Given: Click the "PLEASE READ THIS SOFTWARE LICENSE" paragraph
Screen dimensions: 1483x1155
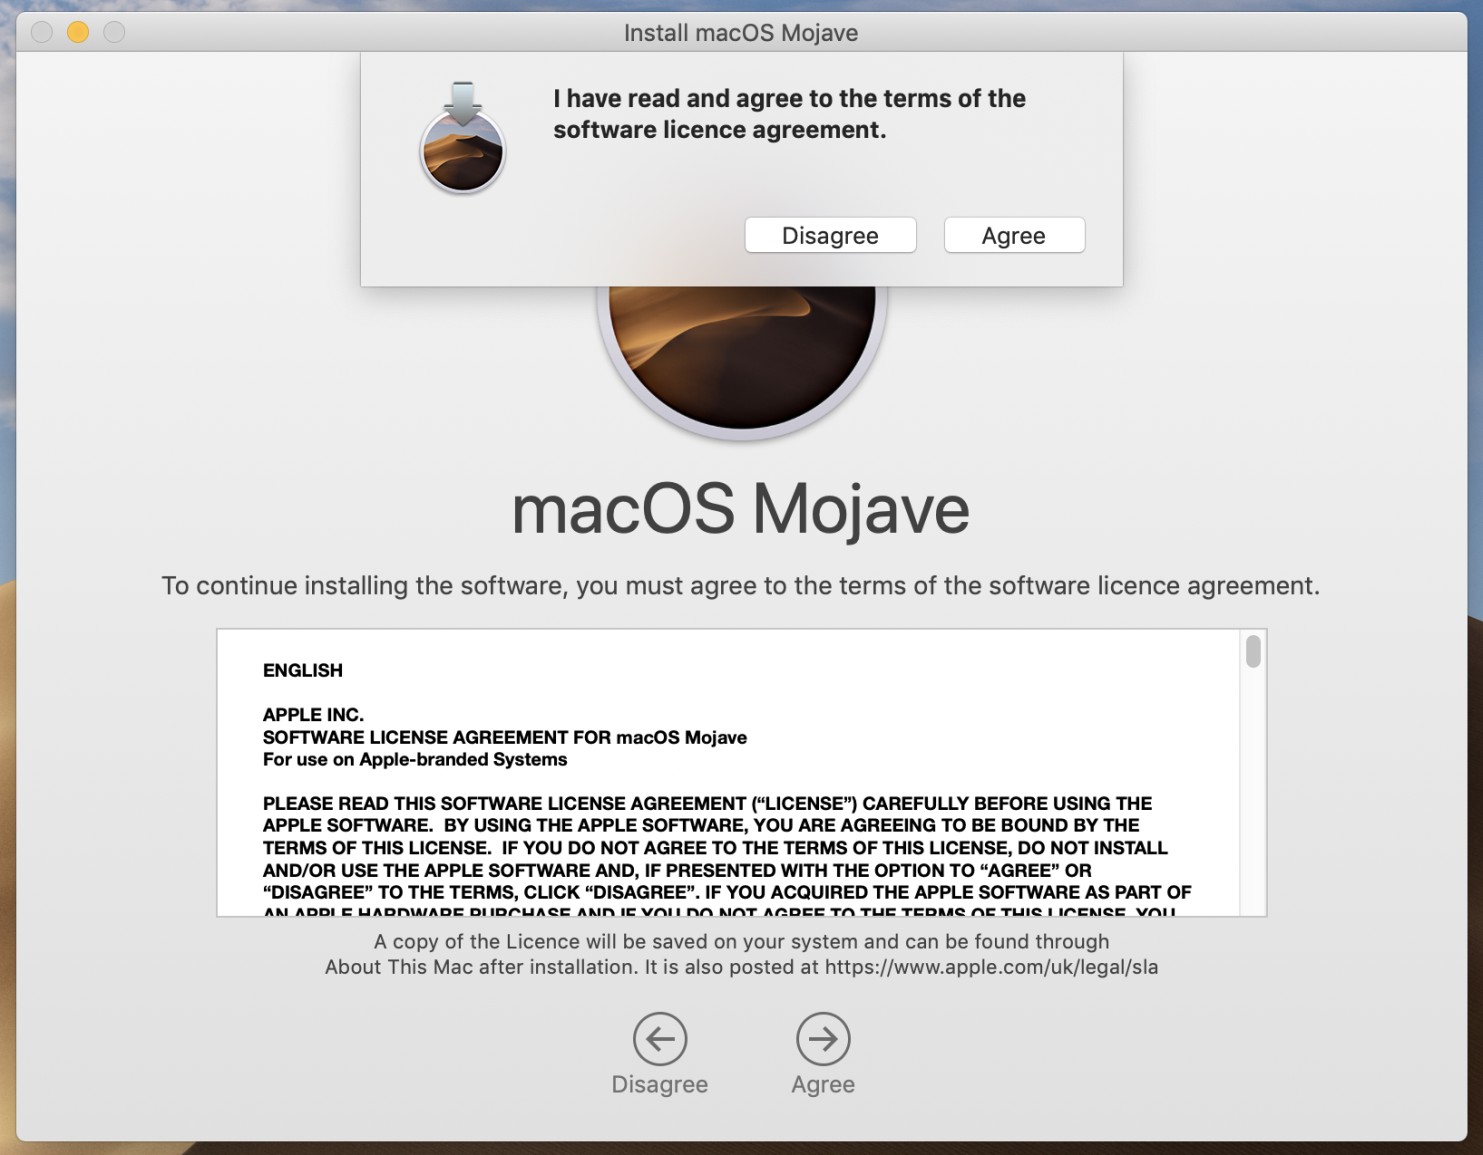Looking at the screenshot, I should click(x=727, y=858).
